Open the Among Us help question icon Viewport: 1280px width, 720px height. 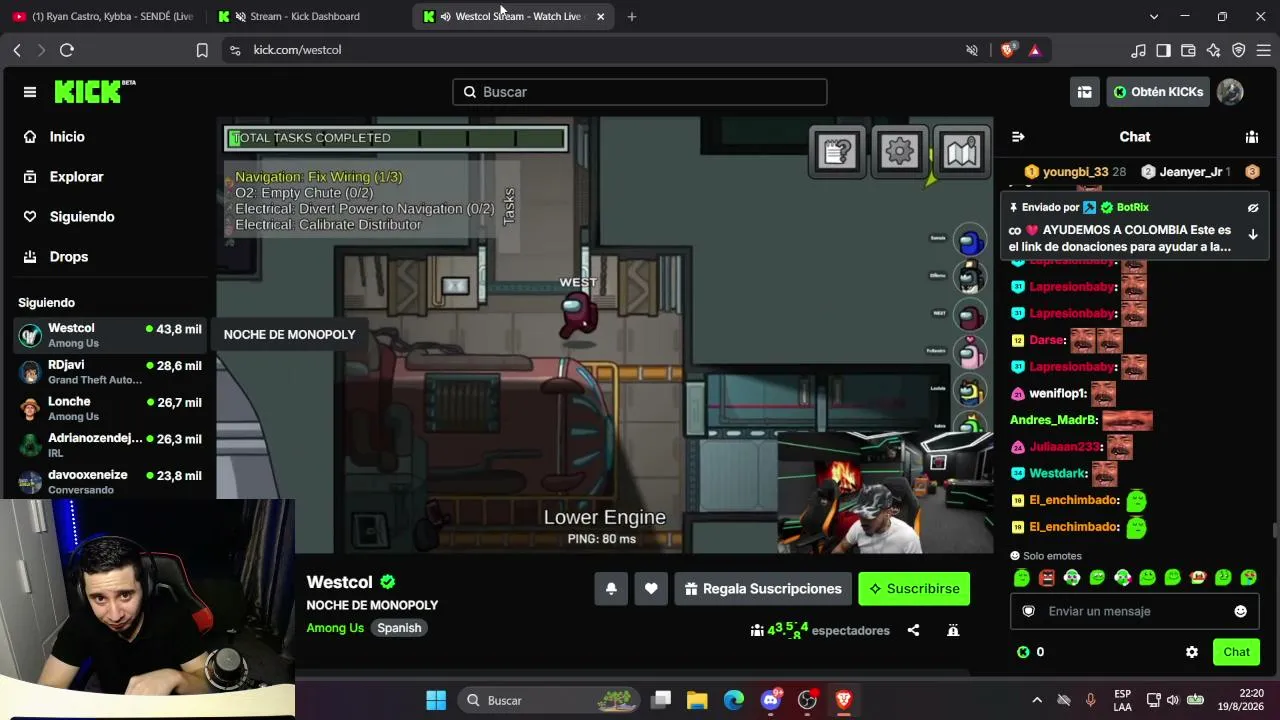coord(837,152)
